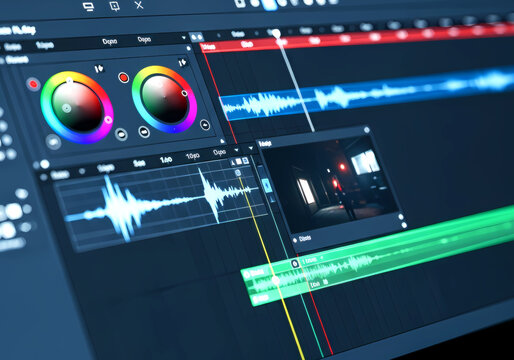The image size is (514, 360).
Task: Click the monitor icon in the top toolbar
Action: point(88,6)
